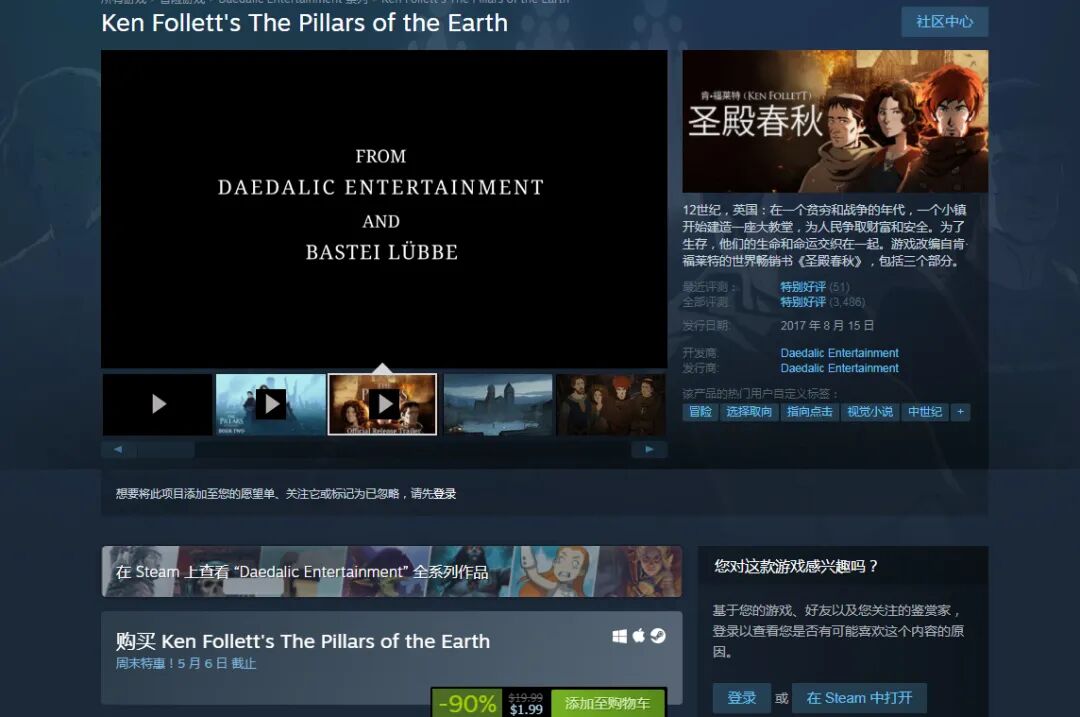Viewport: 1080px width, 717px height.
Task: Play the first black trailer thumbnail
Action: (158, 404)
